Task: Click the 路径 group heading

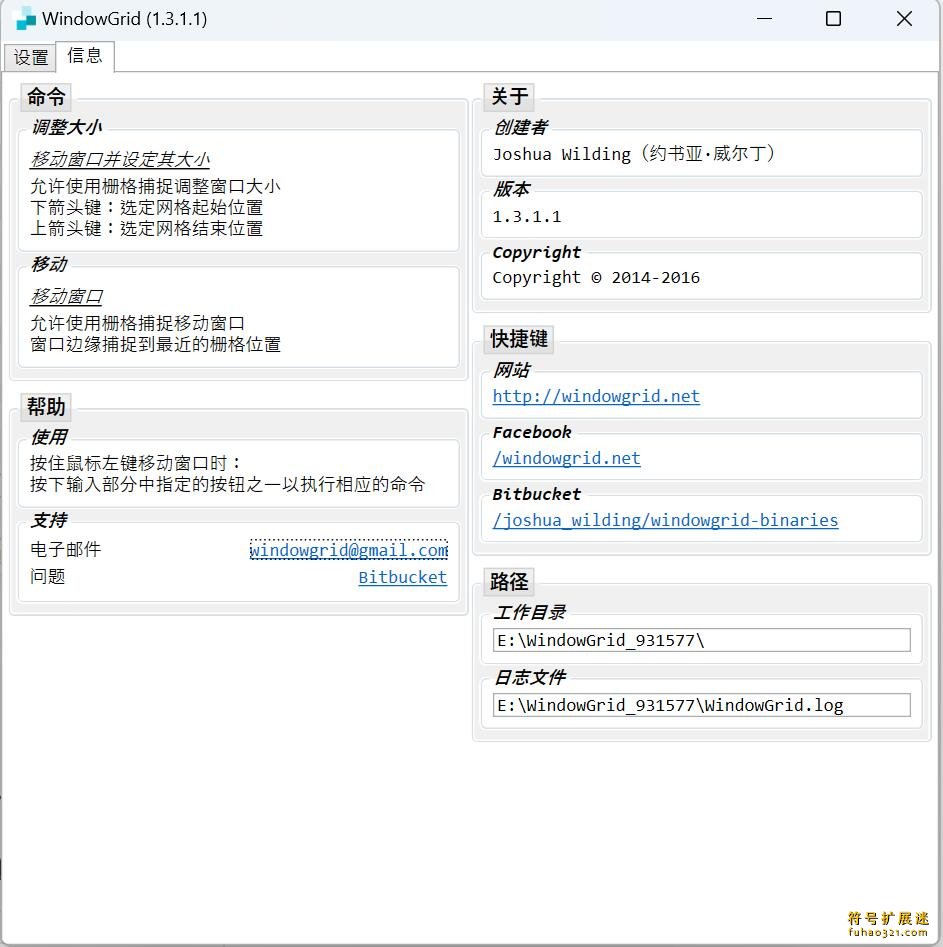Action: coord(509,582)
